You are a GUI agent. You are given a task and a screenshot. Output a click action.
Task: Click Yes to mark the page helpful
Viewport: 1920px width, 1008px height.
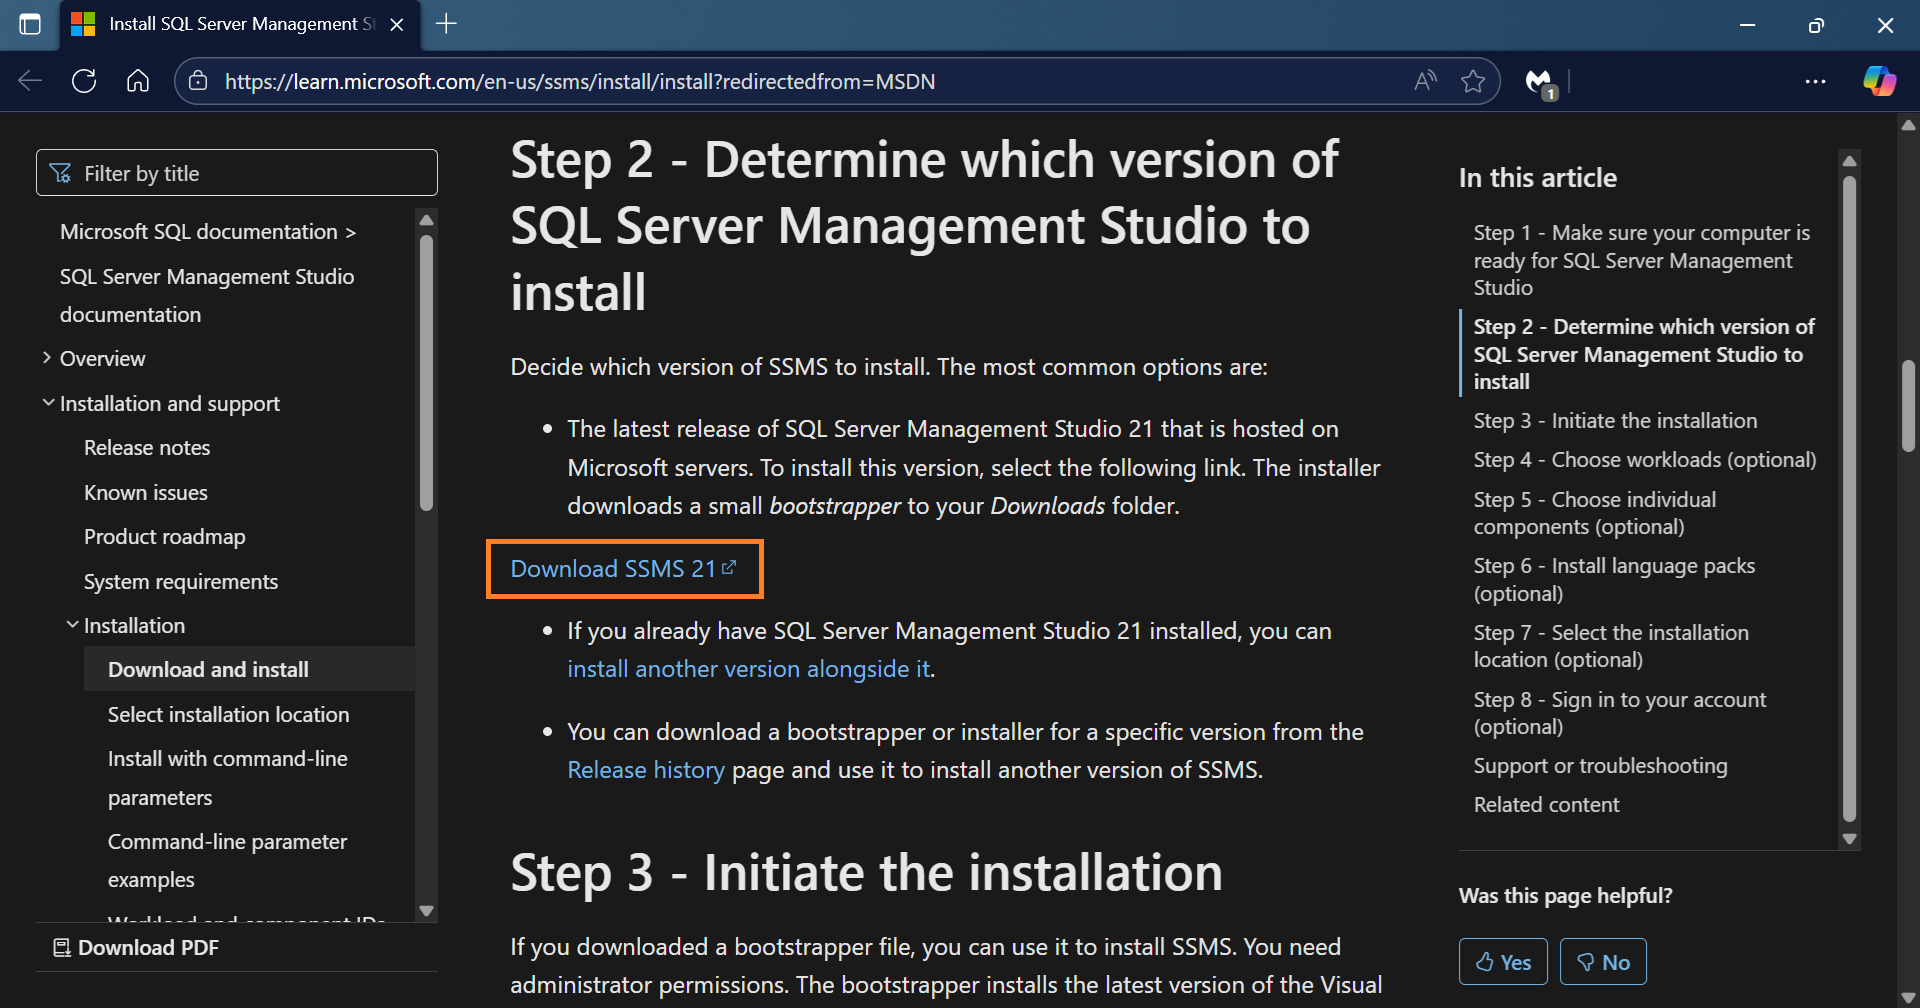pyautogui.click(x=1502, y=961)
